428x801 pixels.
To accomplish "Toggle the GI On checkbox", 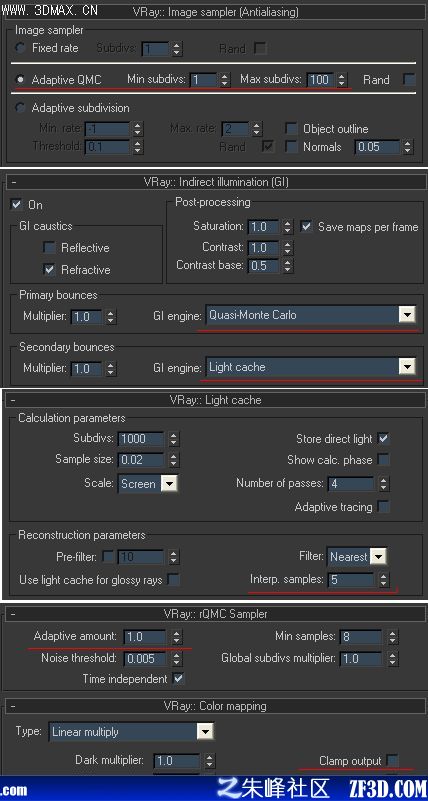I will tap(16, 204).
